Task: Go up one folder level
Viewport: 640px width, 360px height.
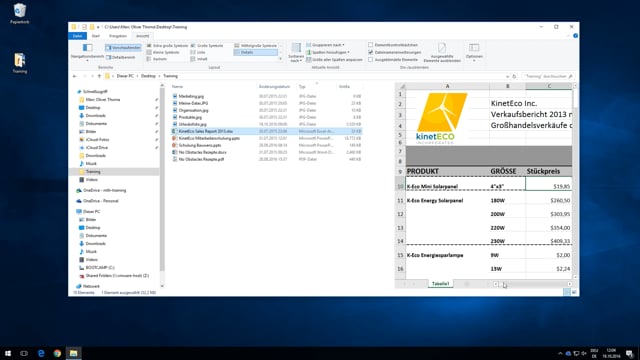Action: (x=99, y=76)
